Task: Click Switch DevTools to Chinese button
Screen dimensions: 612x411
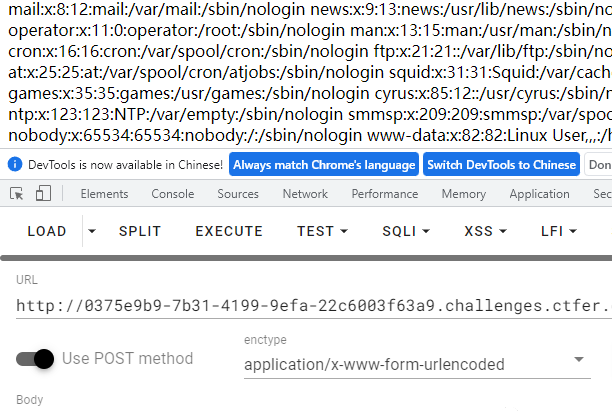Action: click(x=502, y=164)
